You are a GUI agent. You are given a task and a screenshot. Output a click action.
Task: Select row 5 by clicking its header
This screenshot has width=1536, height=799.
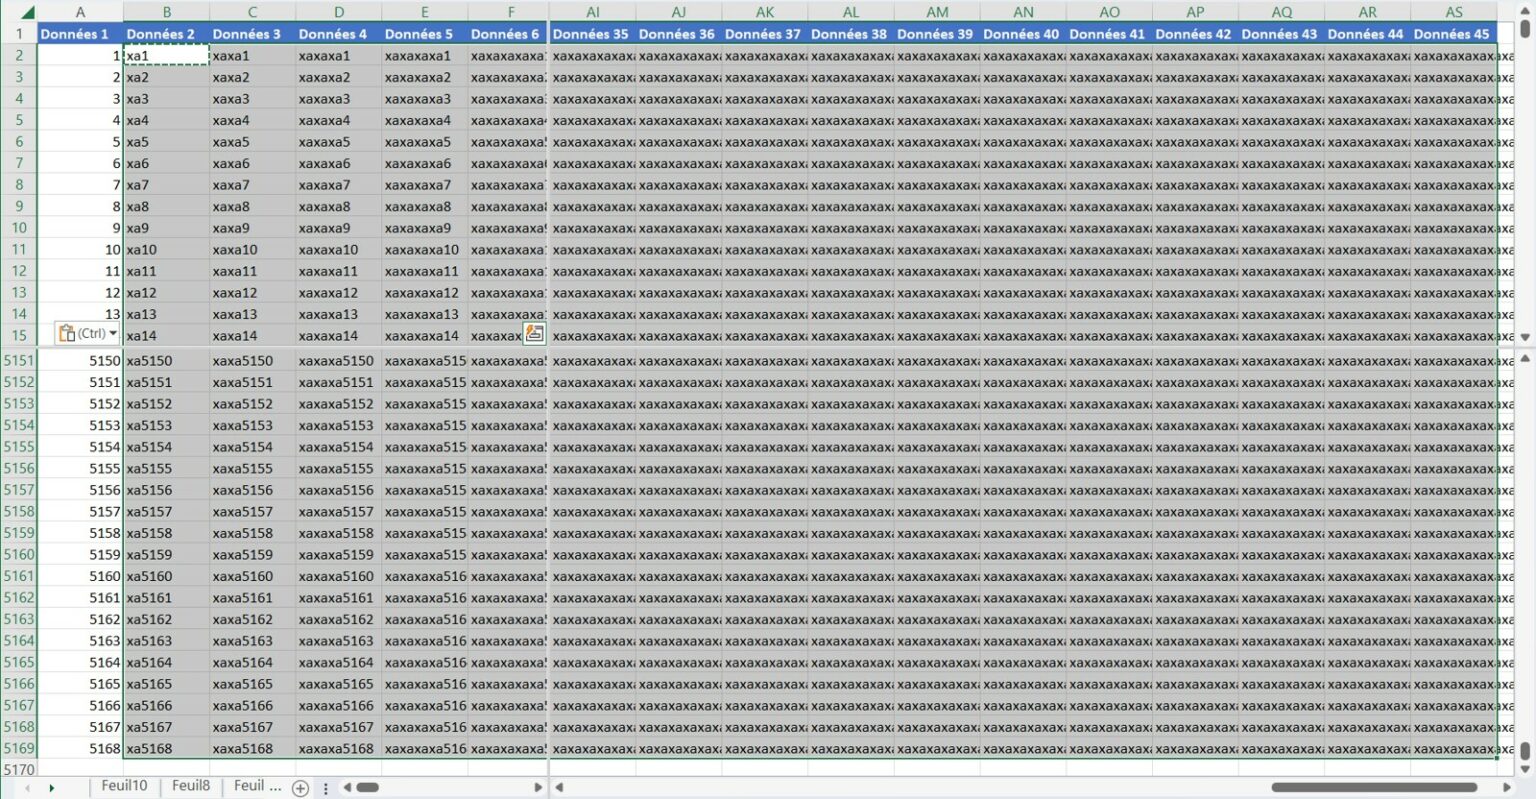point(18,120)
